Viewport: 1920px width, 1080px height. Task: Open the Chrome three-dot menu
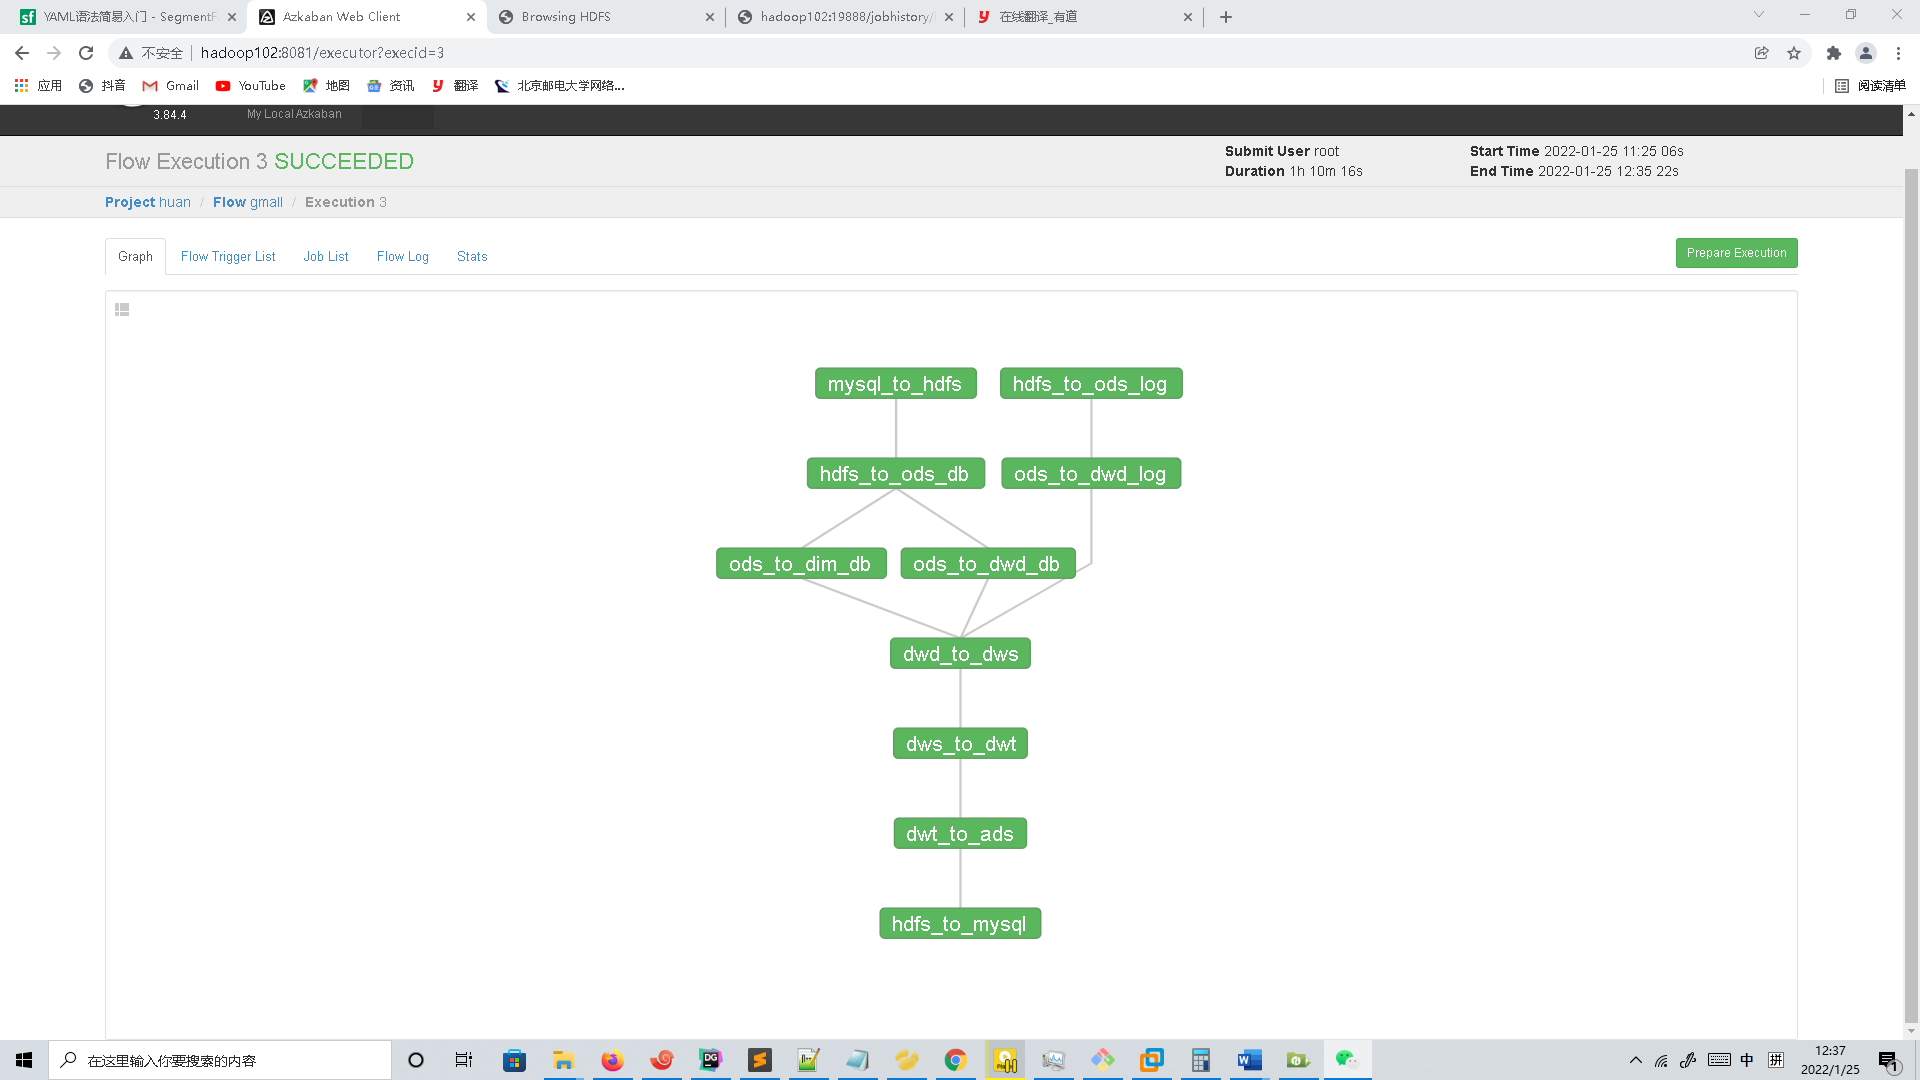(1898, 53)
